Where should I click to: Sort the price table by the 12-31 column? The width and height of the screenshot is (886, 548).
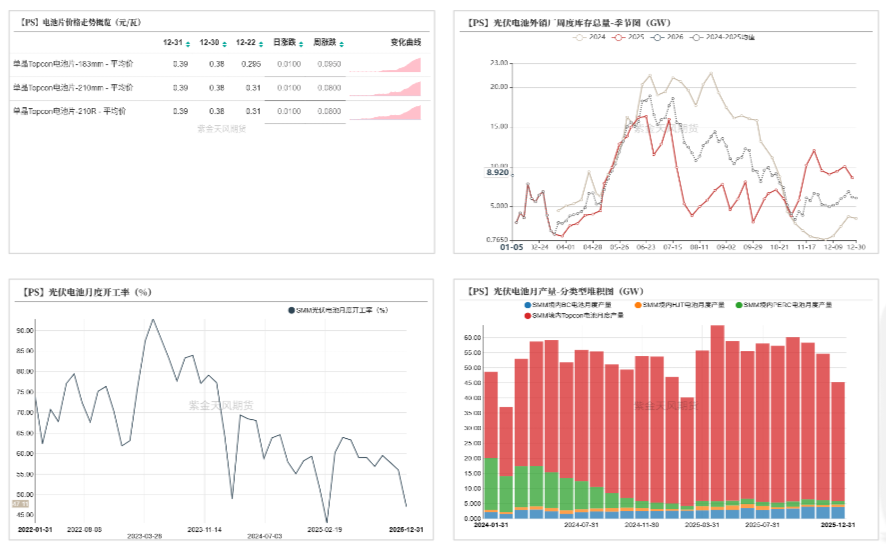(x=188, y=44)
